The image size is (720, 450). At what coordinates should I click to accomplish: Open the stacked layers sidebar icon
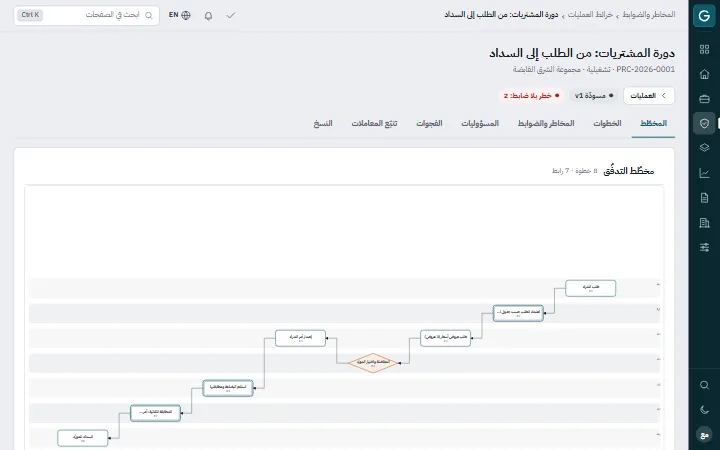coord(704,148)
